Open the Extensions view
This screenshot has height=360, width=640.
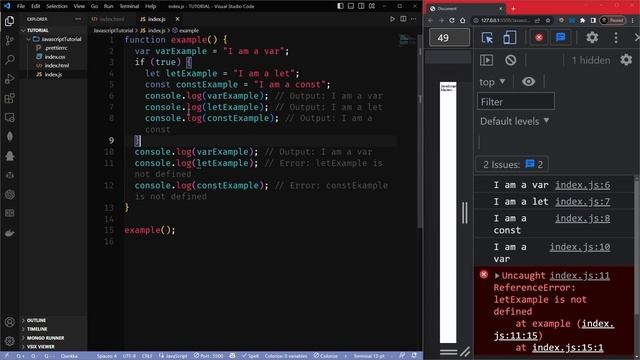tap(9, 98)
